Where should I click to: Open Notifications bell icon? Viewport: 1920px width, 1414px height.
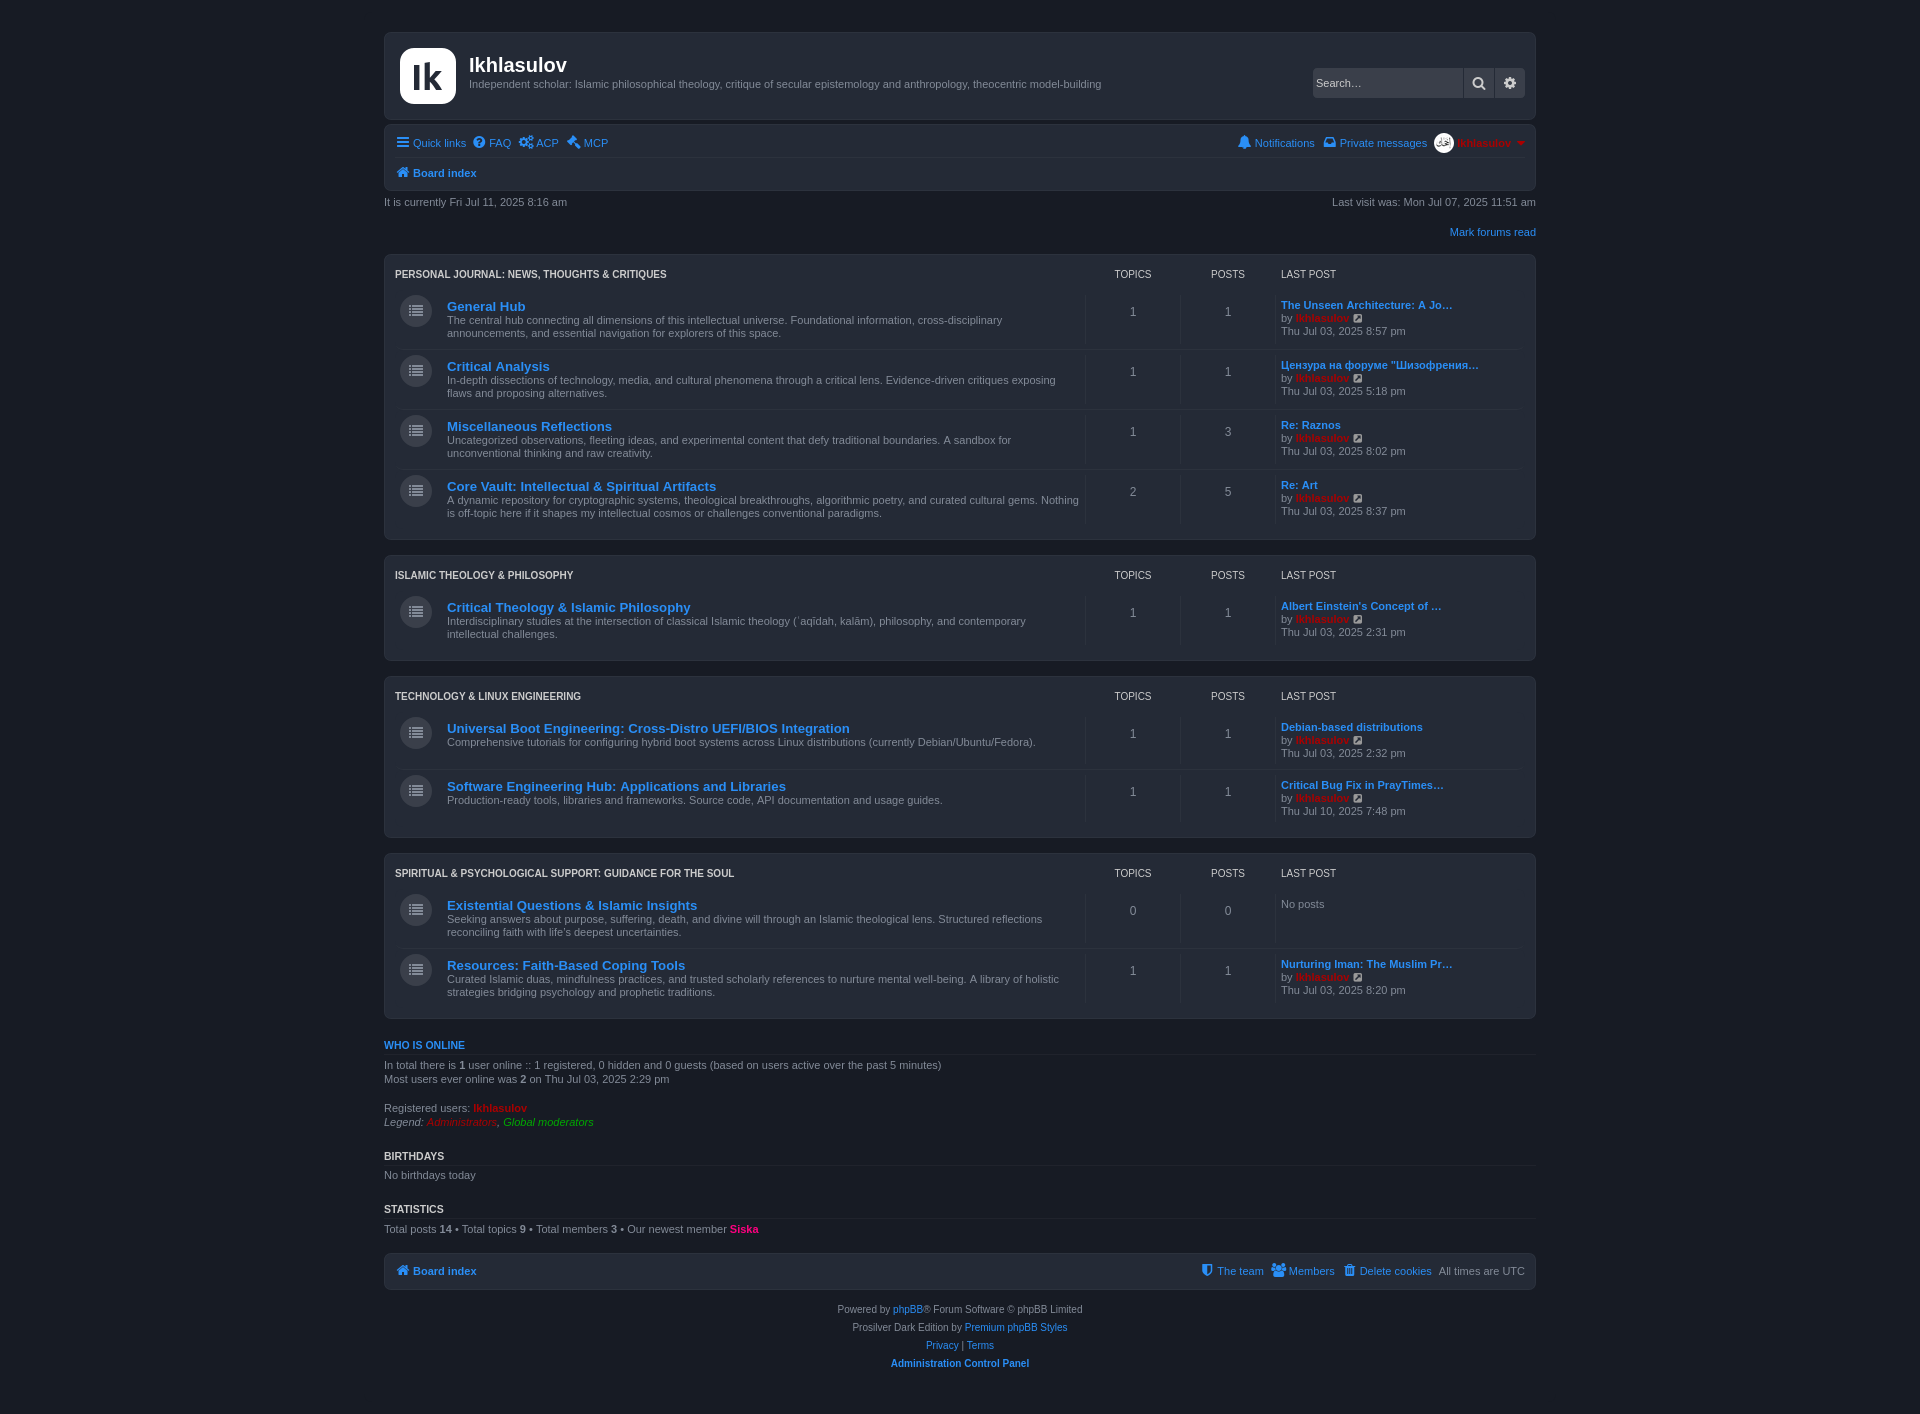click(1245, 143)
